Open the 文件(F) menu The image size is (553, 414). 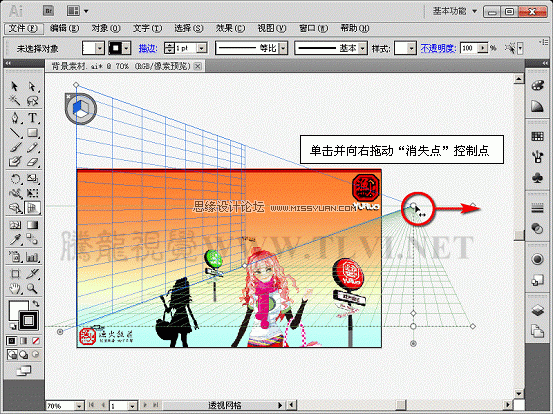pos(23,28)
